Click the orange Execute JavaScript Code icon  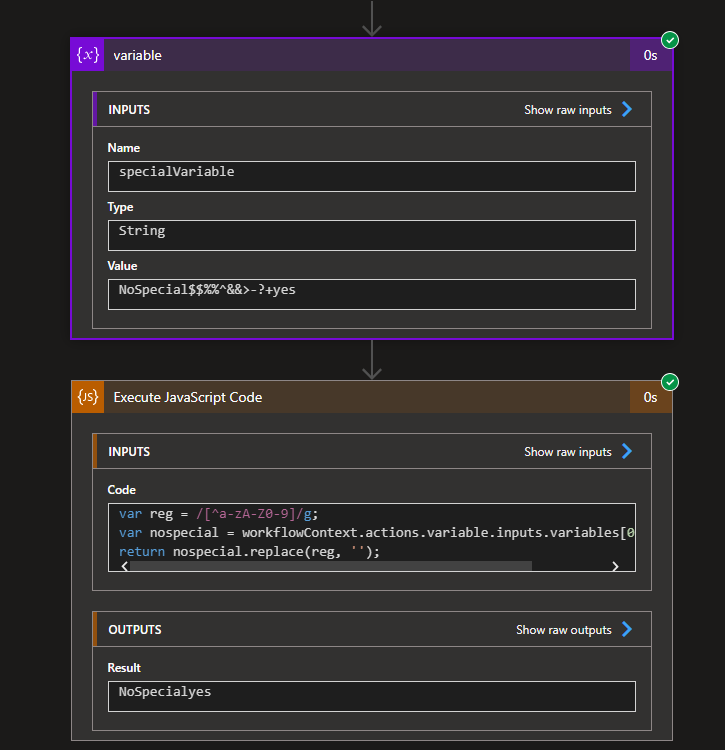pyautogui.click(x=88, y=397)
